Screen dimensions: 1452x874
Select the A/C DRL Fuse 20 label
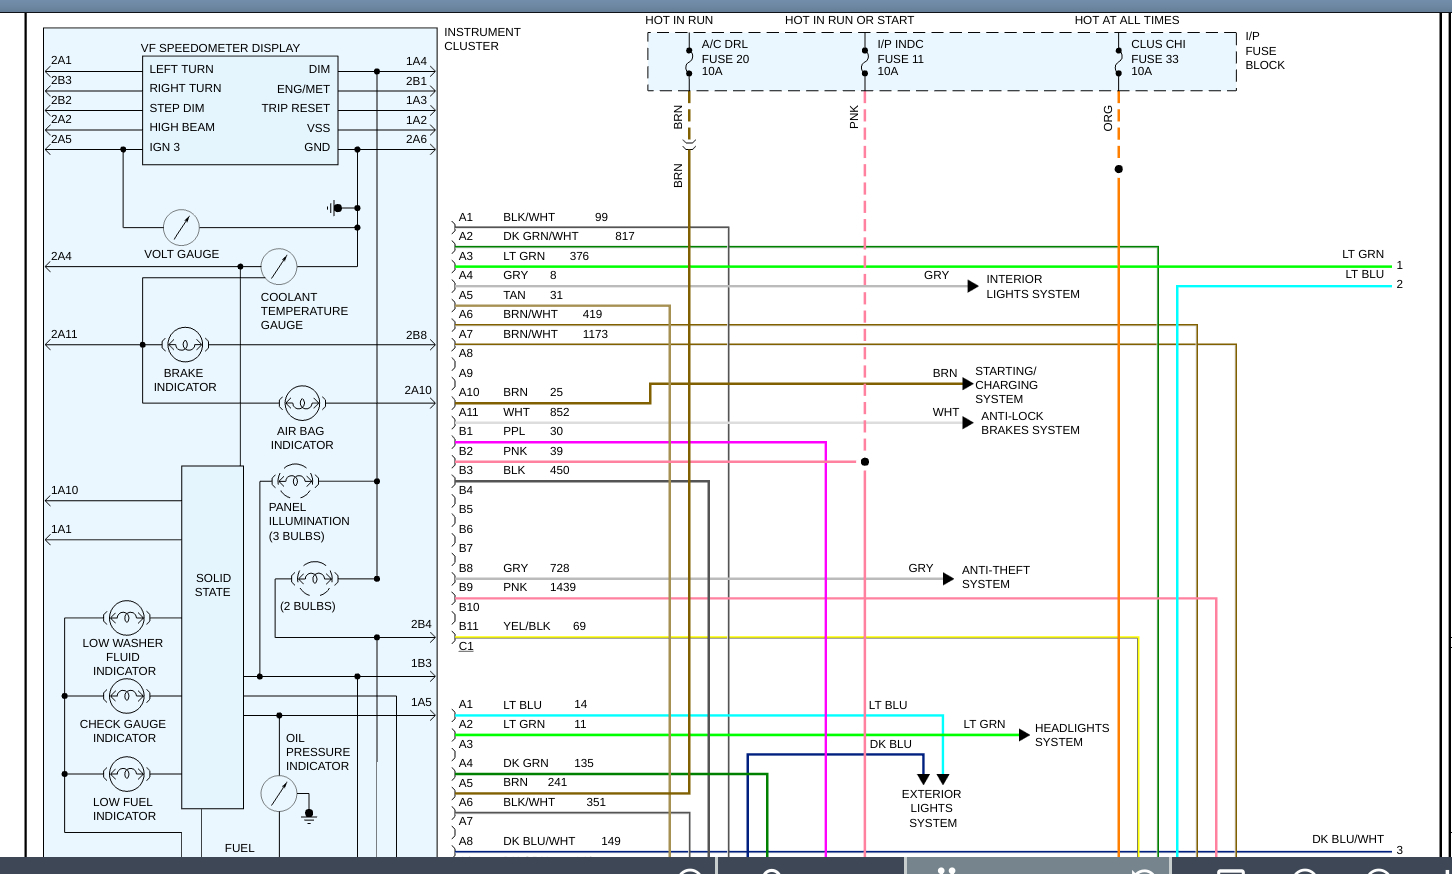[725, 58]
